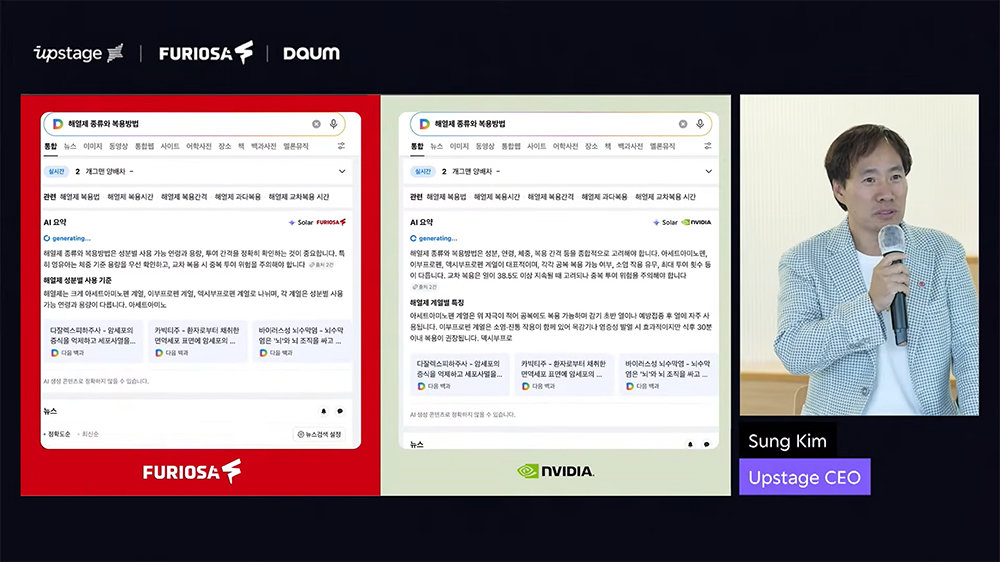Open 동영상 tab in Furiosa panel

point(119,147)
